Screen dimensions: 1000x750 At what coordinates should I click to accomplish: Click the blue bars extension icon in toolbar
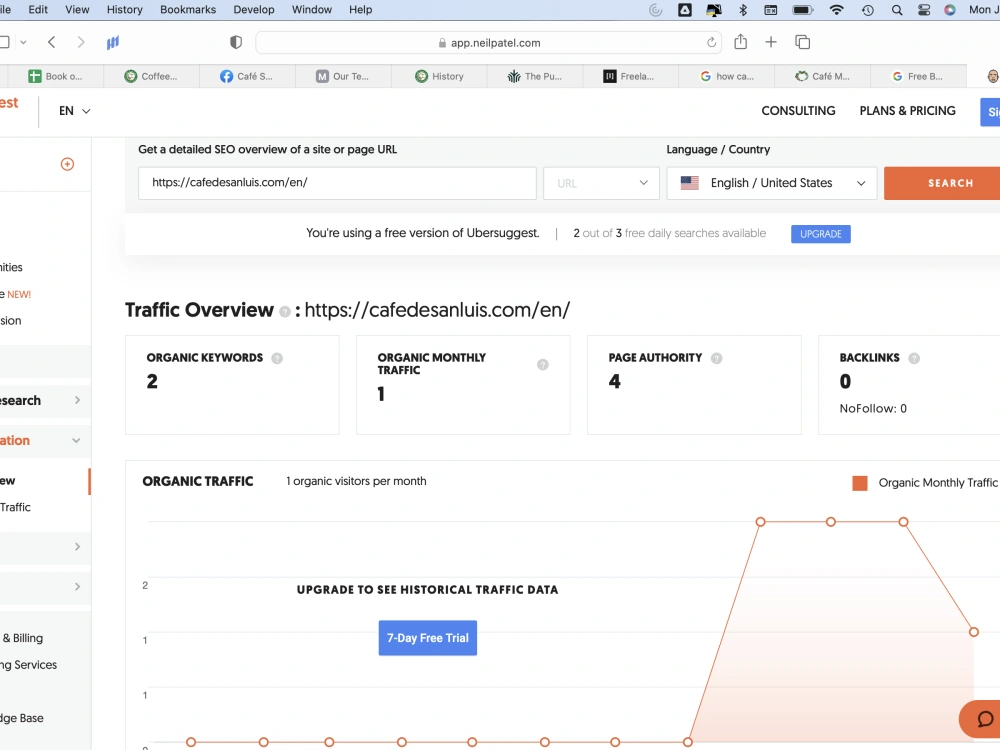[x=113, y=43]
